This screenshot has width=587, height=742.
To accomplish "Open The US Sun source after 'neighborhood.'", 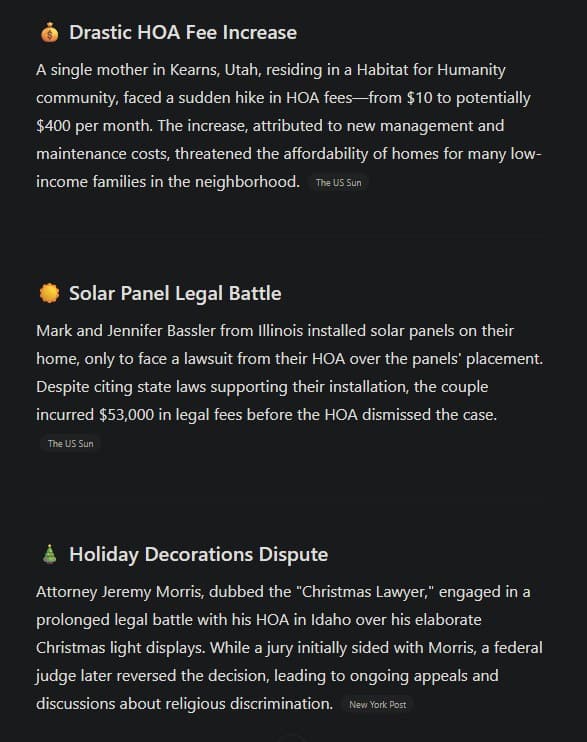I will (338, 183).
